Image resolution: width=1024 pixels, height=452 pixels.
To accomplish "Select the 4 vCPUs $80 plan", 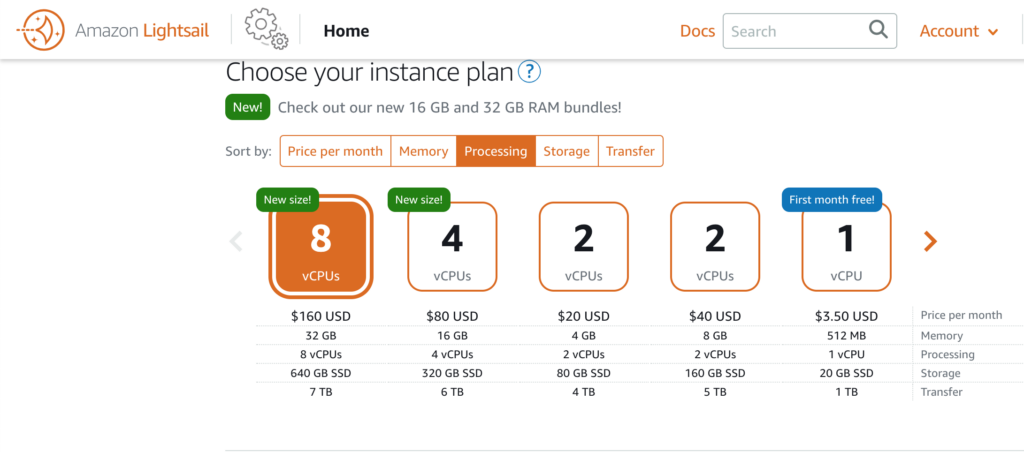I will click(x=452, y=246).
